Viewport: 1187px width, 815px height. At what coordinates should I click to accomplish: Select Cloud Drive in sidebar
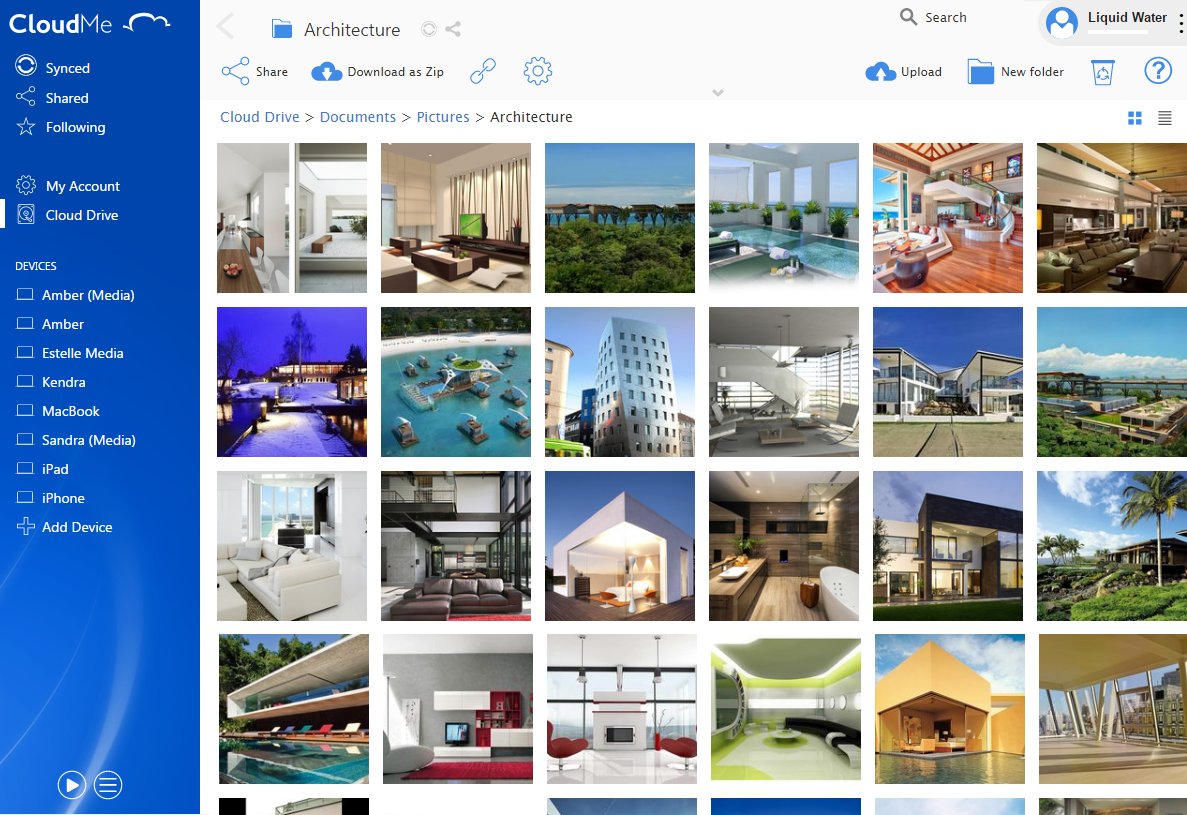pyautogui.click(x=67, y=215)
